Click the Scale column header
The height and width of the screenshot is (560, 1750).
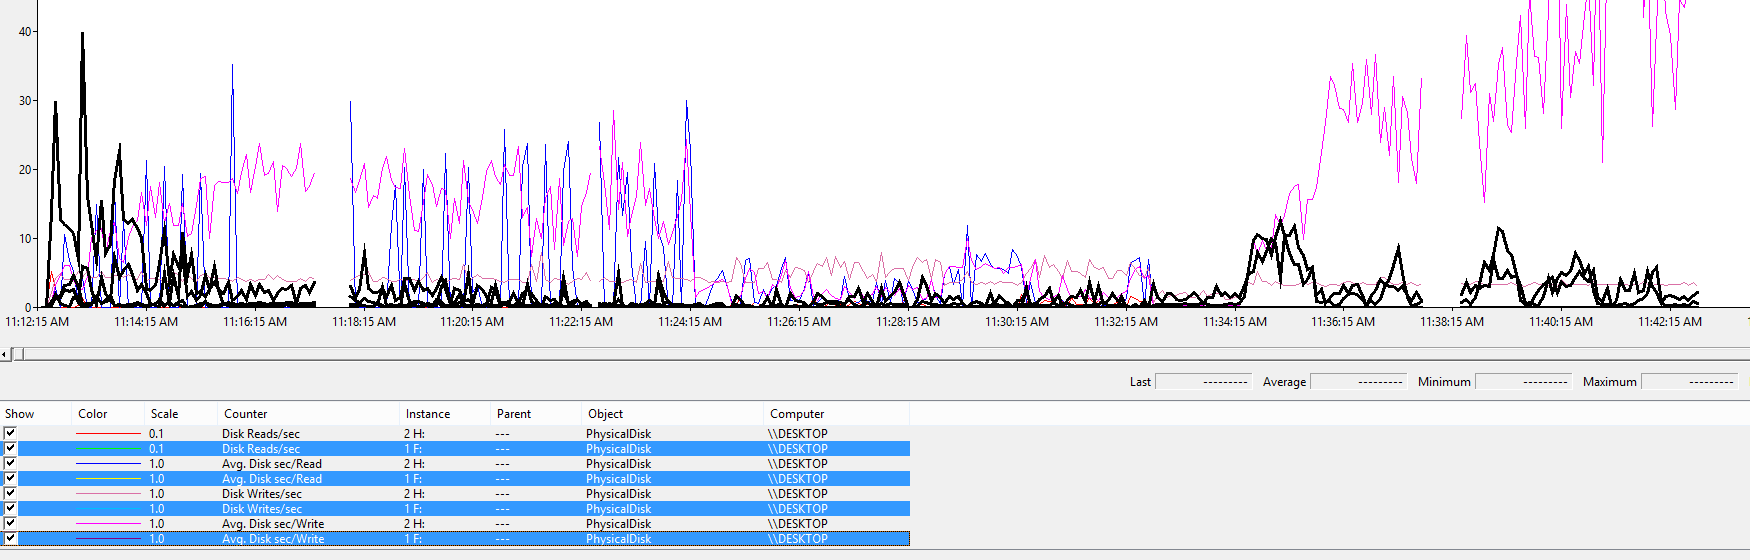click(x=165, y=414)
